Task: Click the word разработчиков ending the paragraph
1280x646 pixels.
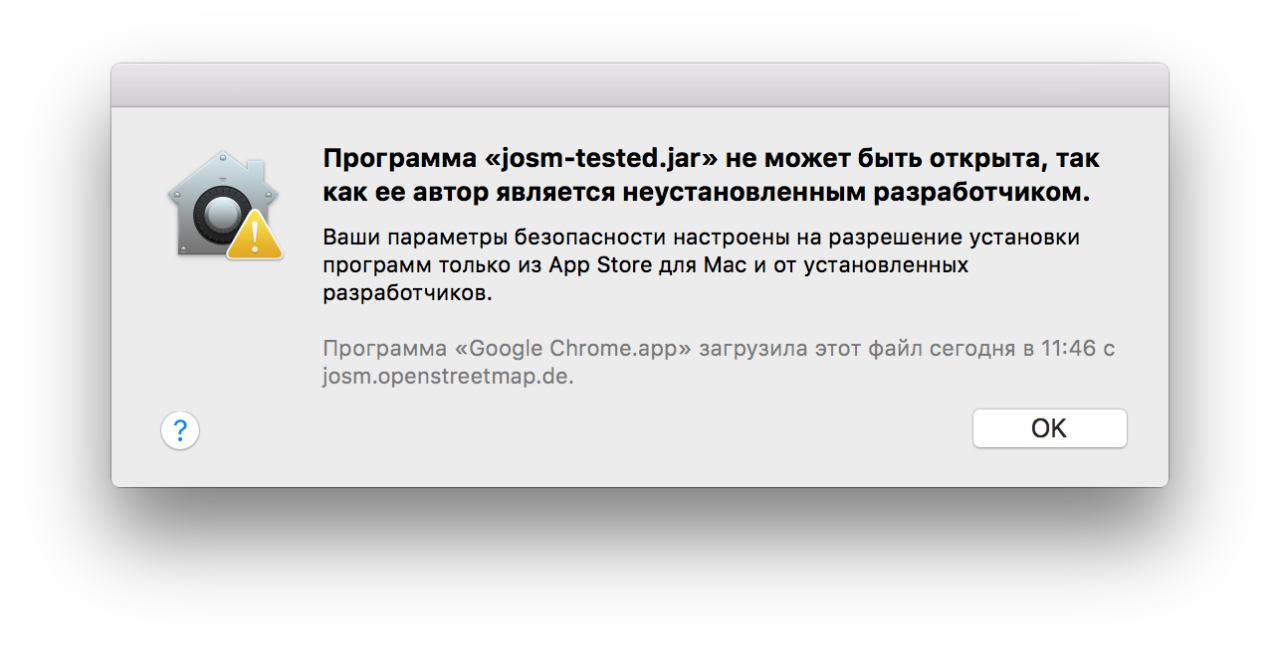Action: point(407,295)
